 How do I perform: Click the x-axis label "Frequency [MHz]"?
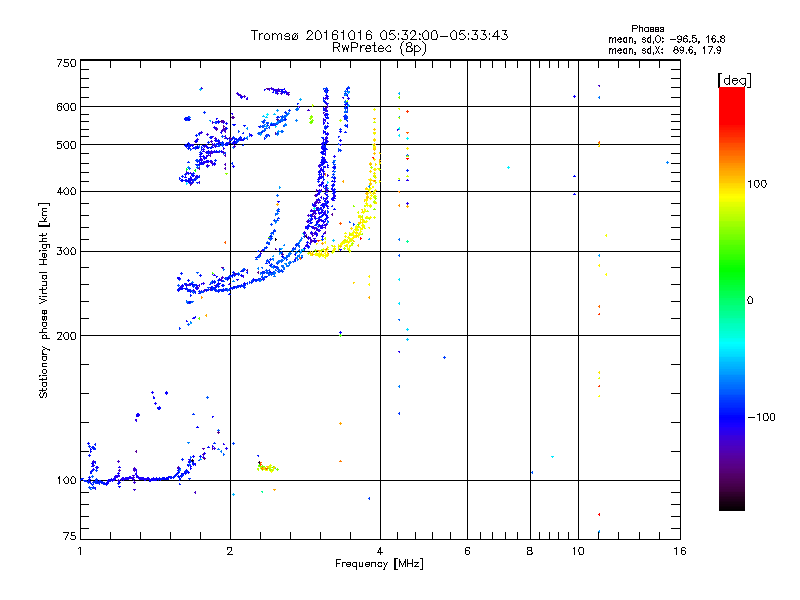click(379, 564)
